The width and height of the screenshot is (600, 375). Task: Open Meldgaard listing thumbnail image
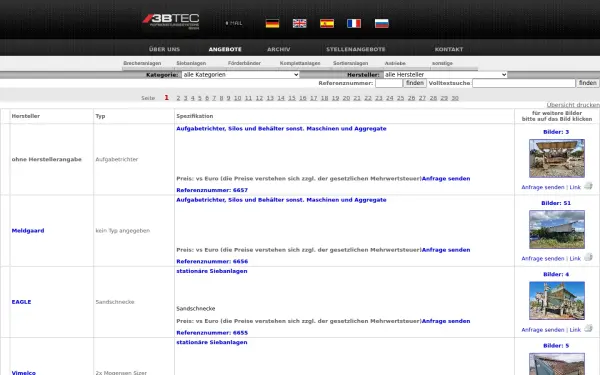click(557, 230)
